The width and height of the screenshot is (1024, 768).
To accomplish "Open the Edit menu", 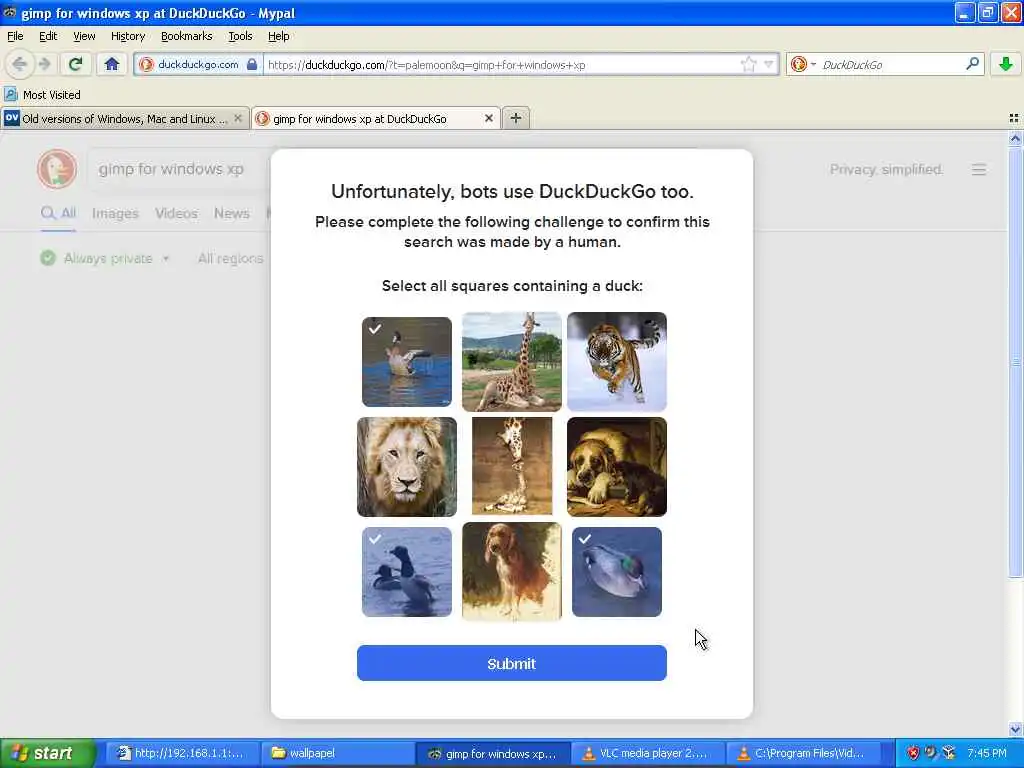I will (x=48, y=36).
